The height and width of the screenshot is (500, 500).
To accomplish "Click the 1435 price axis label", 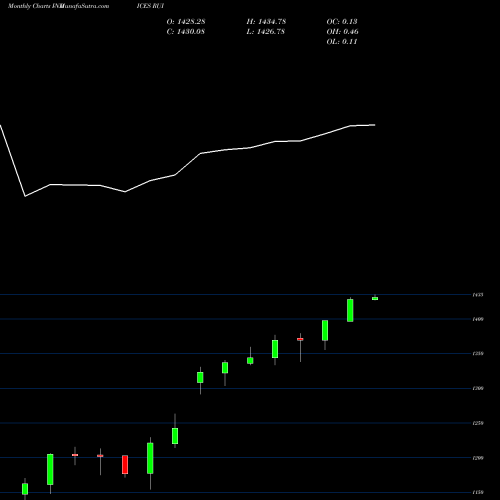I will (478, 295).
